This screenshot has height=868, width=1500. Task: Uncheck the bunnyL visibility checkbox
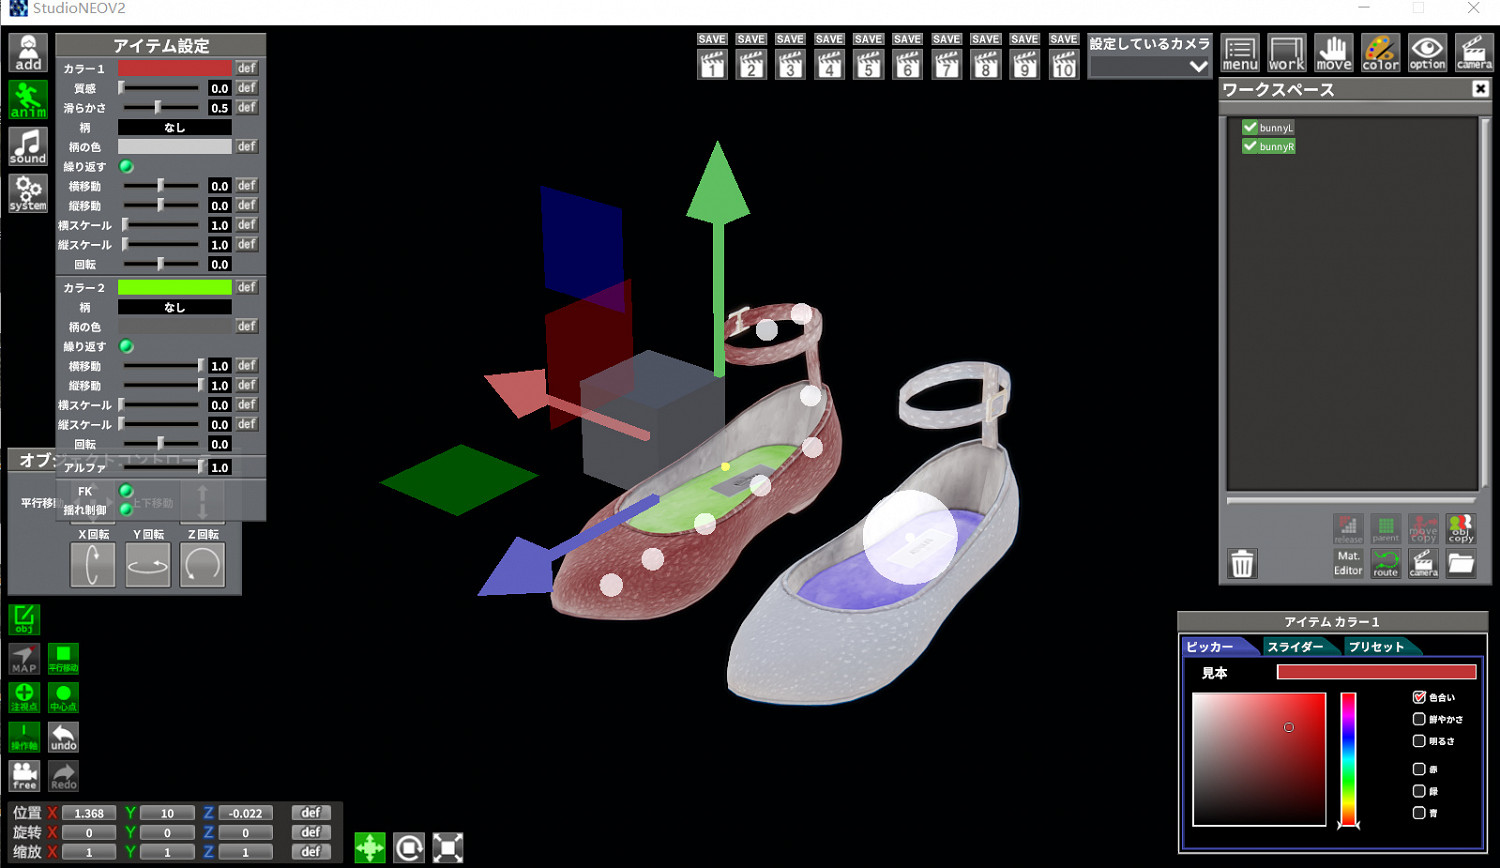1249,127
